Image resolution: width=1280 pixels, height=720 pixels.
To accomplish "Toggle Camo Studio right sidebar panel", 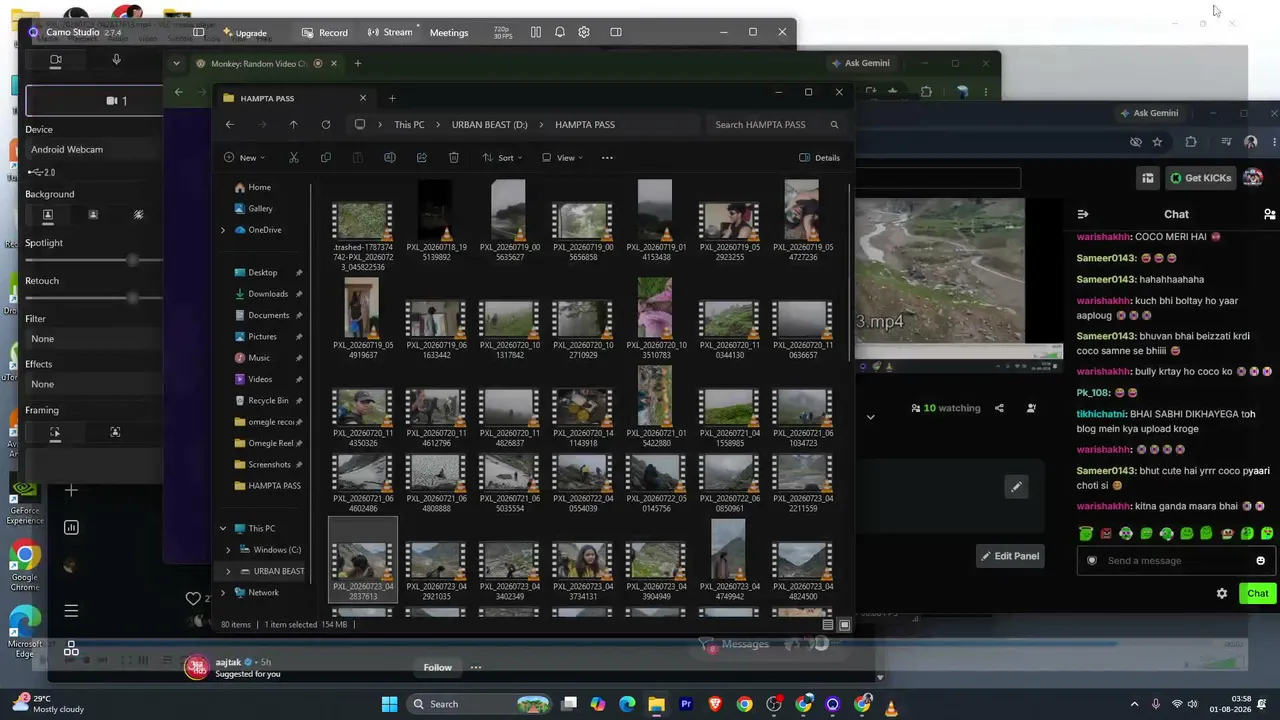I will click(616, 32).
